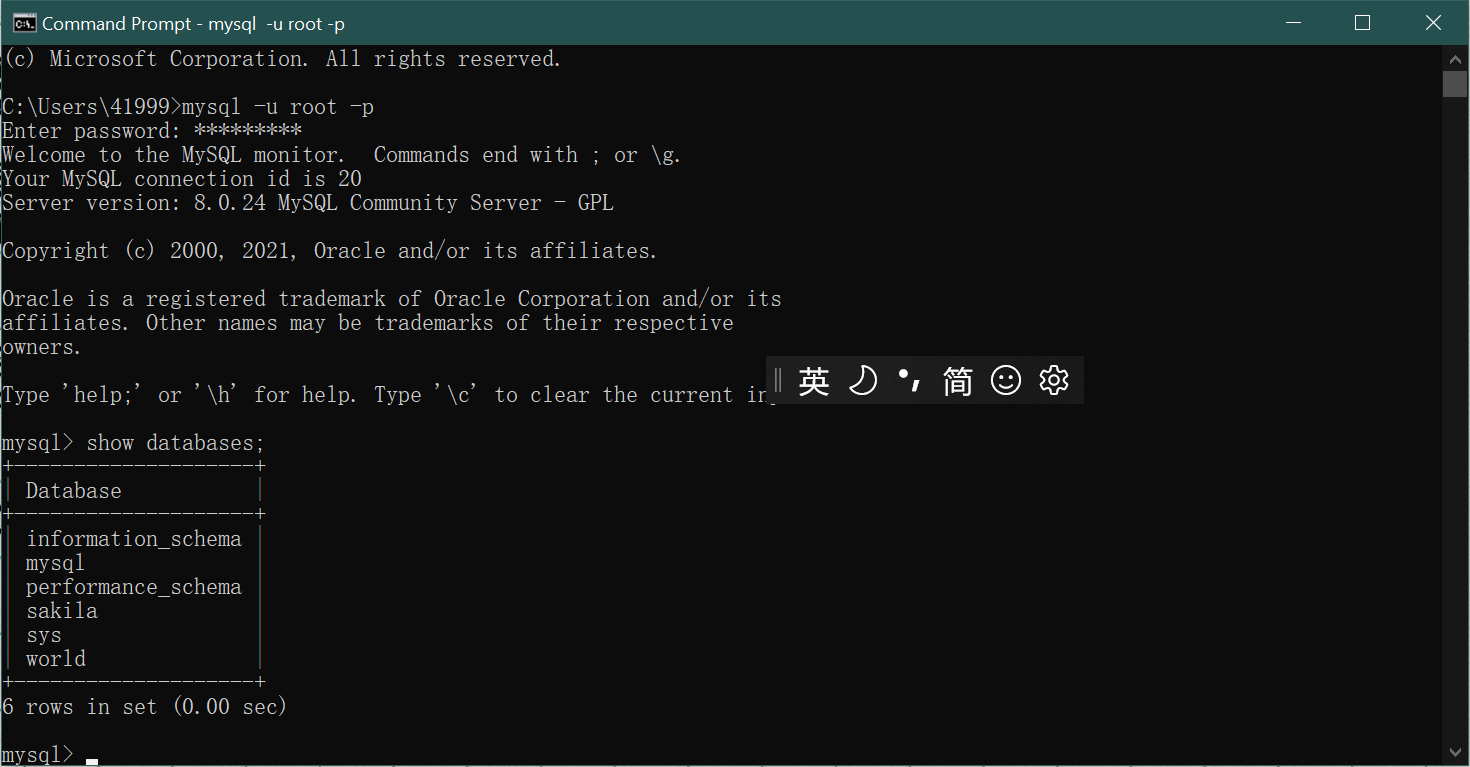Toggle the Chinese/English punctuation icon

pos(910,381)
